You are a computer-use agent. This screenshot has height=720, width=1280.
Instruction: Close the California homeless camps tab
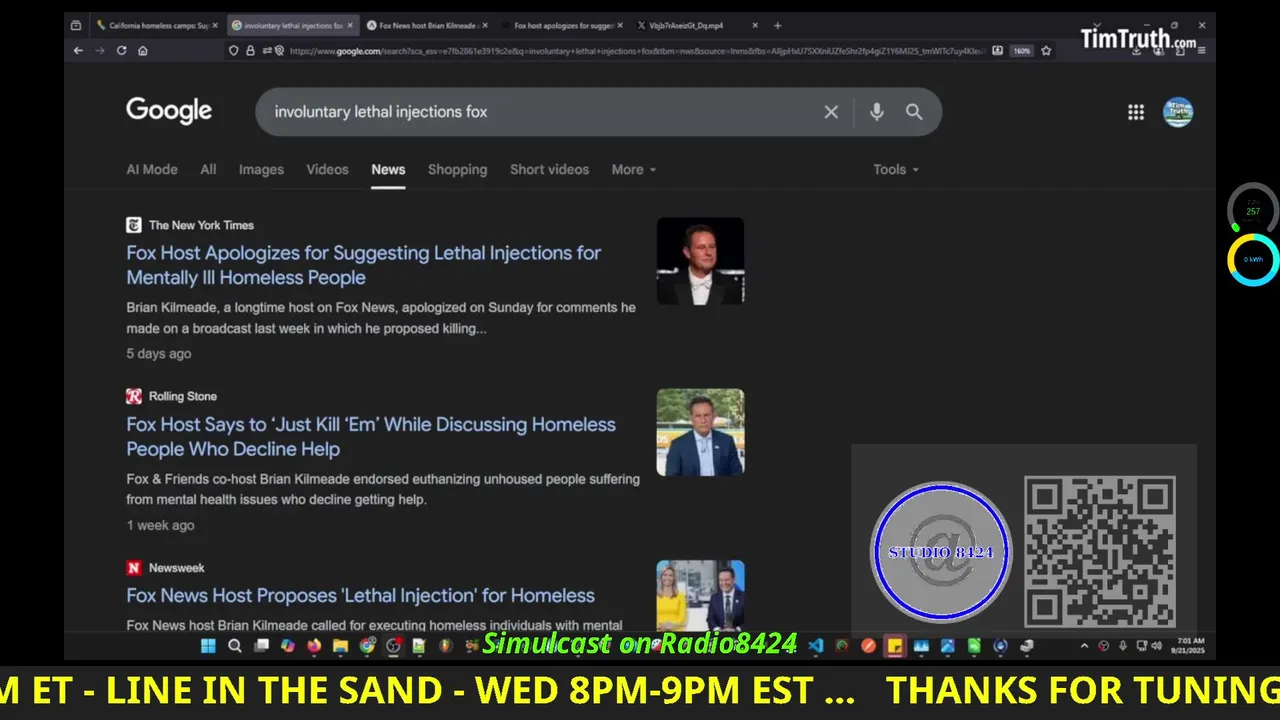coord(216,25)
